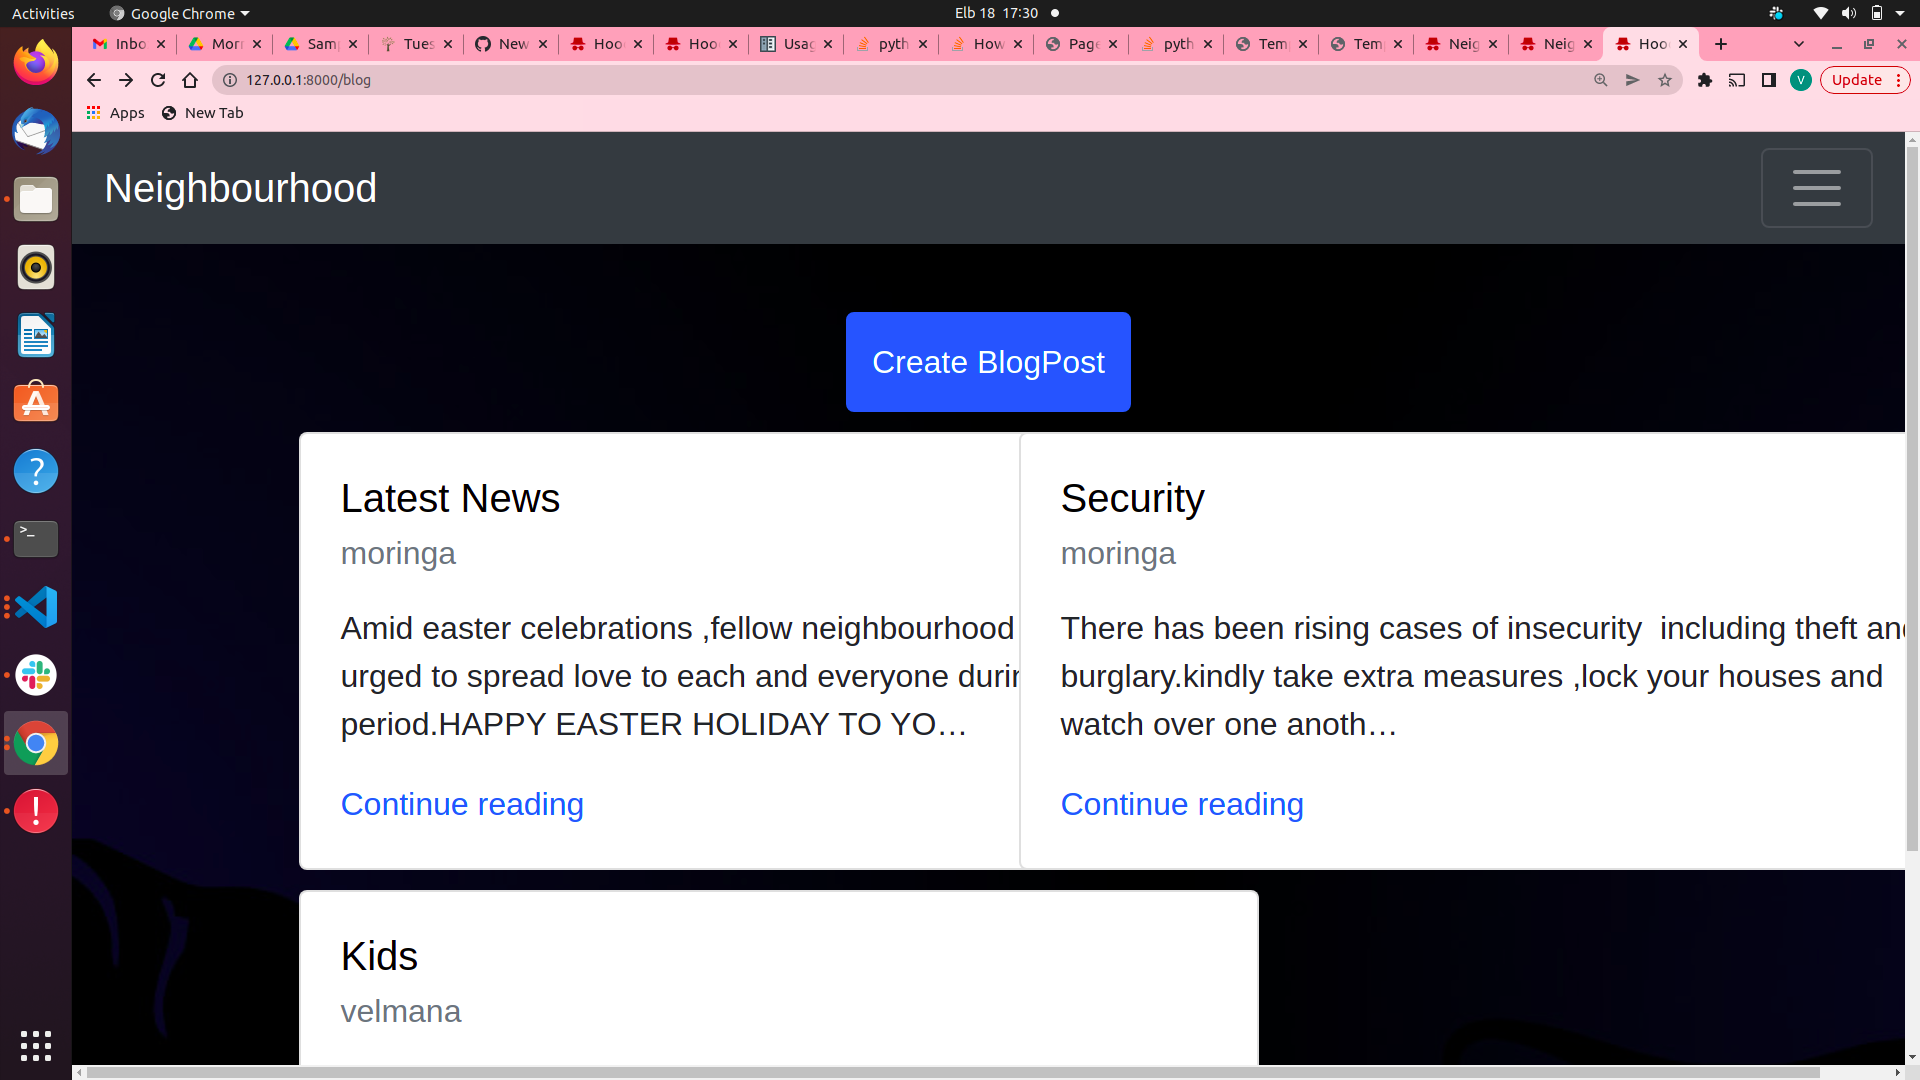Click the browser extensions puzzle icon
Screen dimensions: 1920x1080
[1705, 80]
